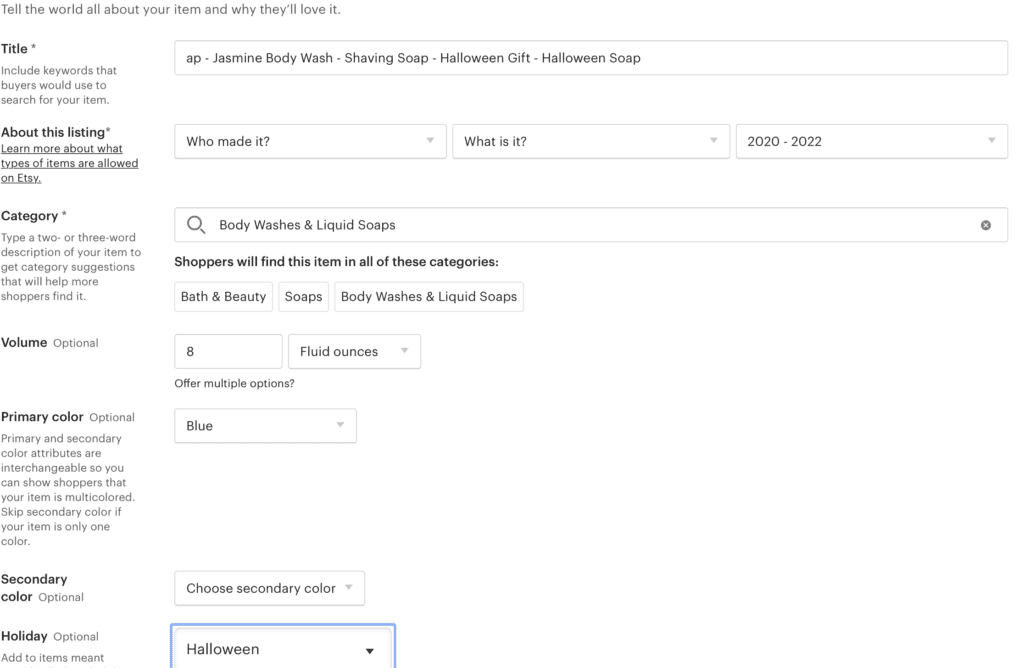Select the 'Body Washes & Liquid Soaps' category chip
Screen dimensions: 1024x668
click(x=429, y=296)
